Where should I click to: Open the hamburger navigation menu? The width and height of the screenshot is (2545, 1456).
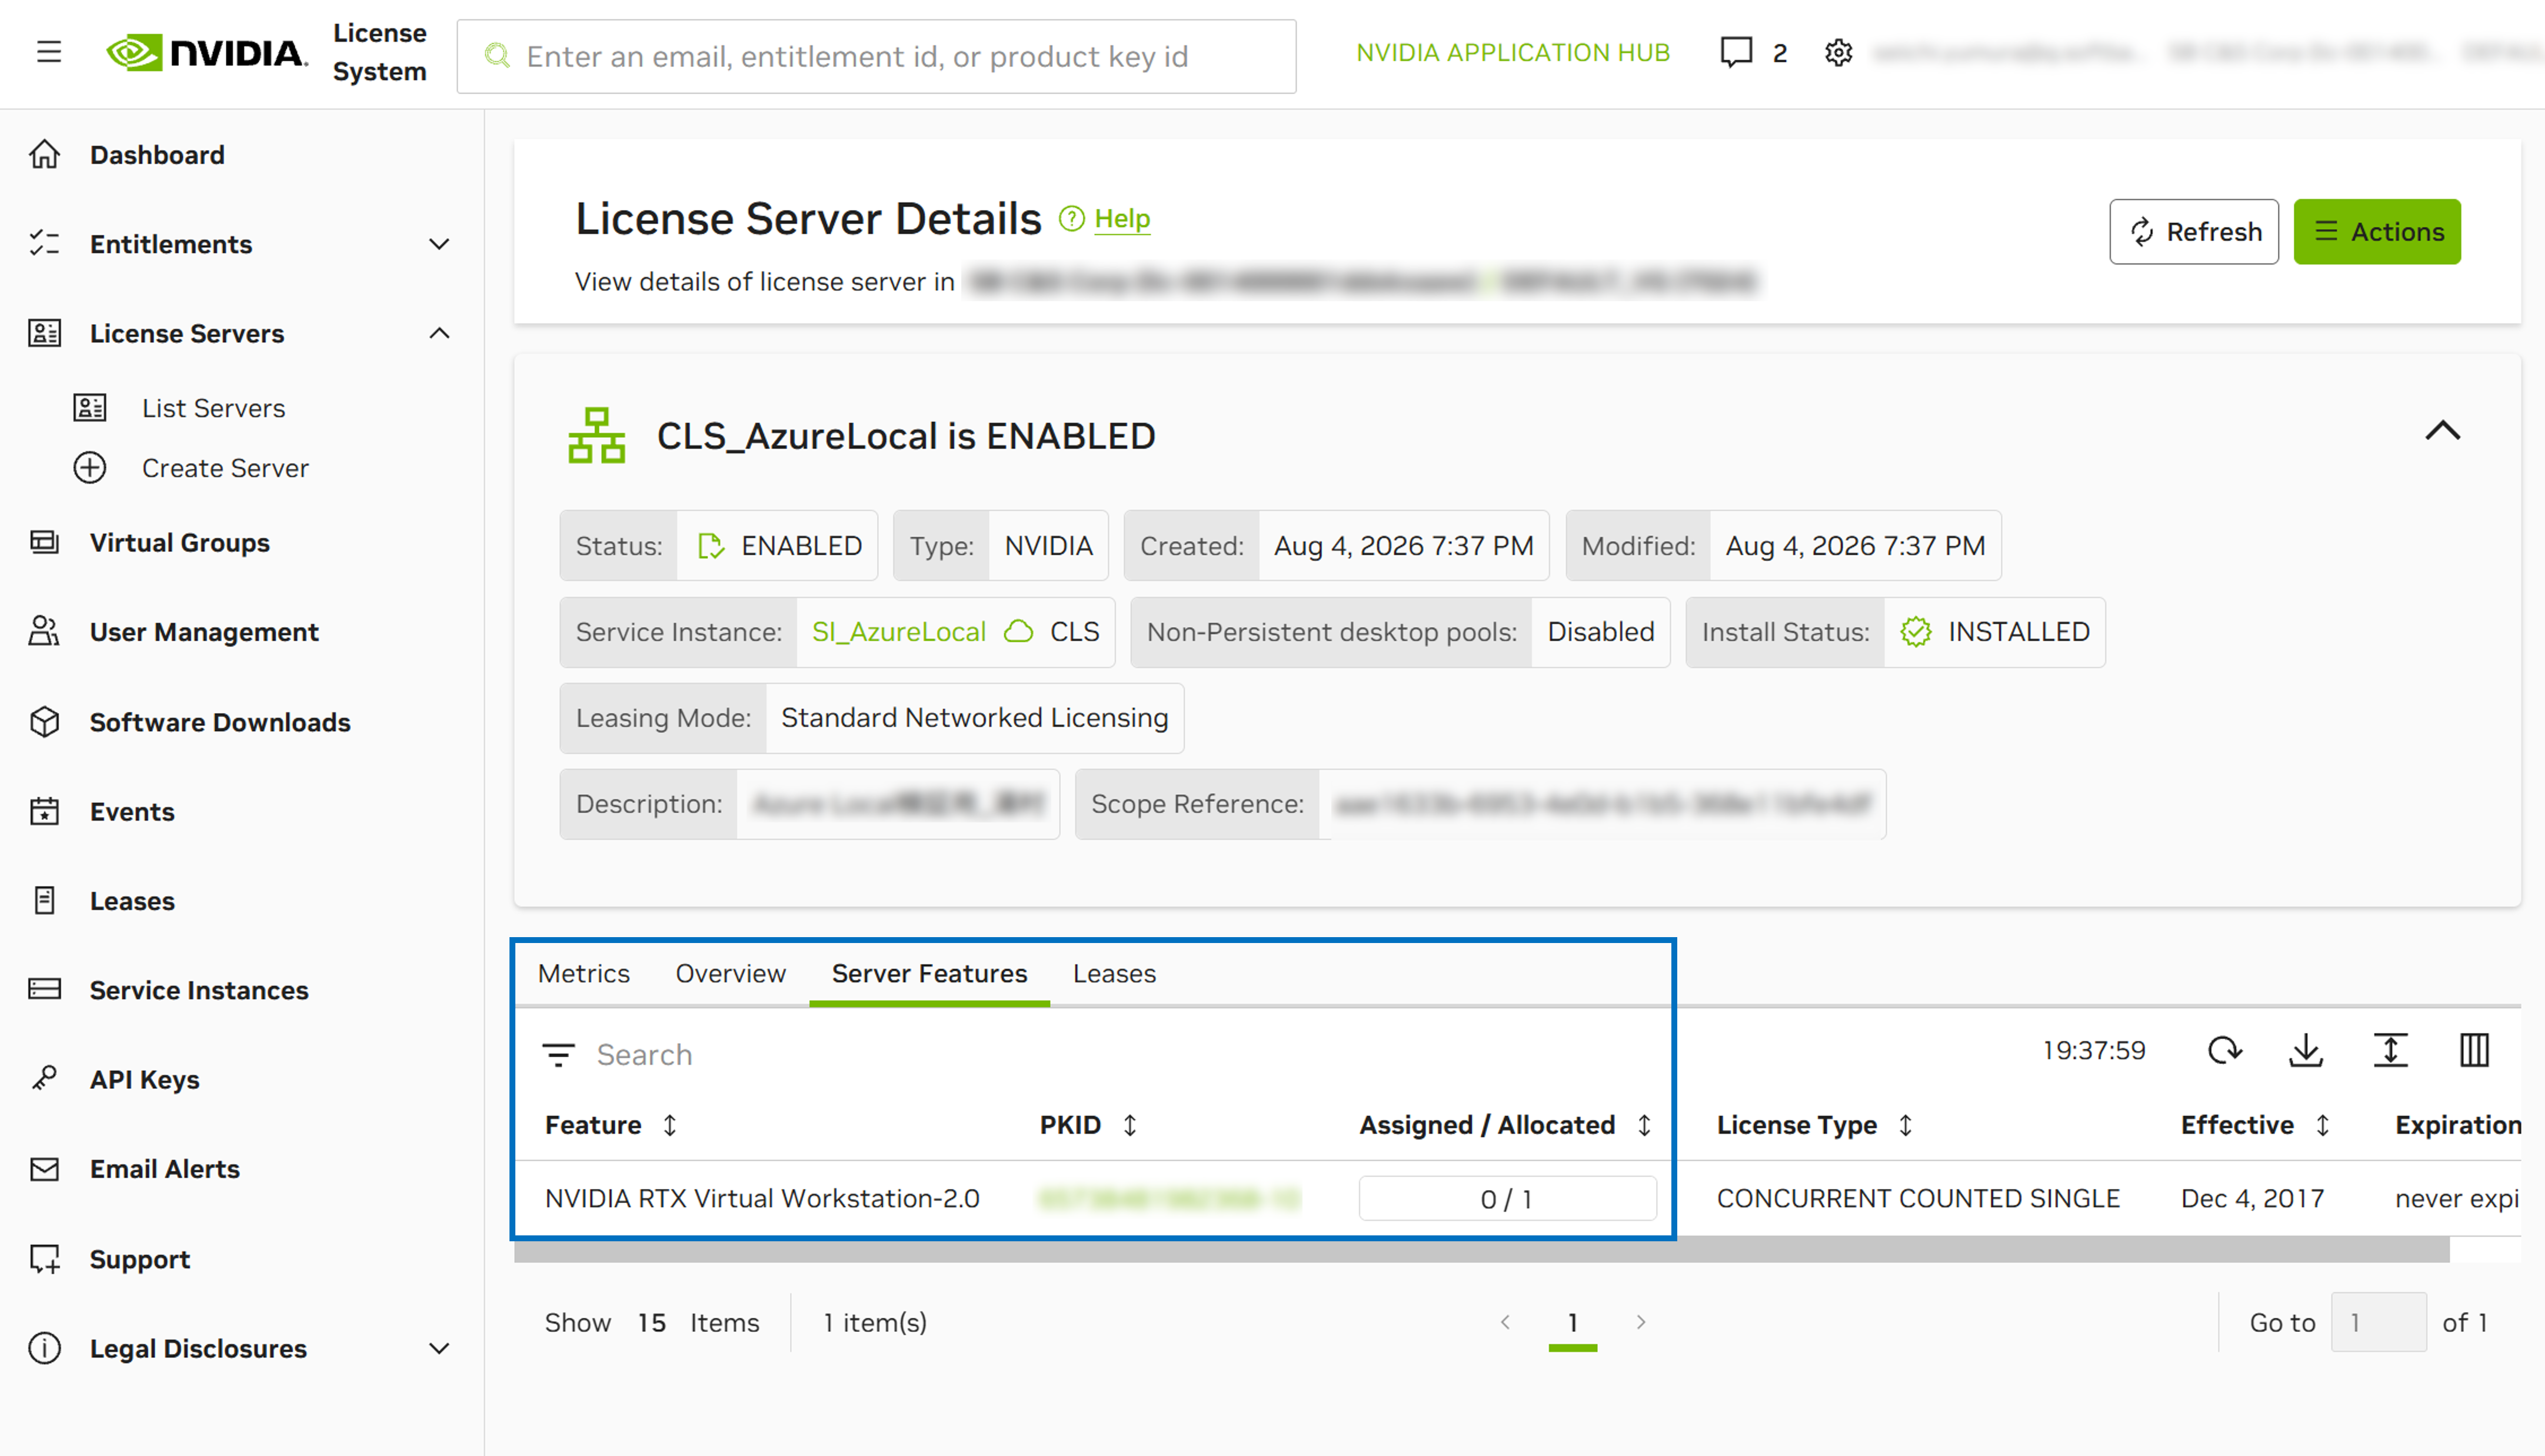tap(48, 52)
